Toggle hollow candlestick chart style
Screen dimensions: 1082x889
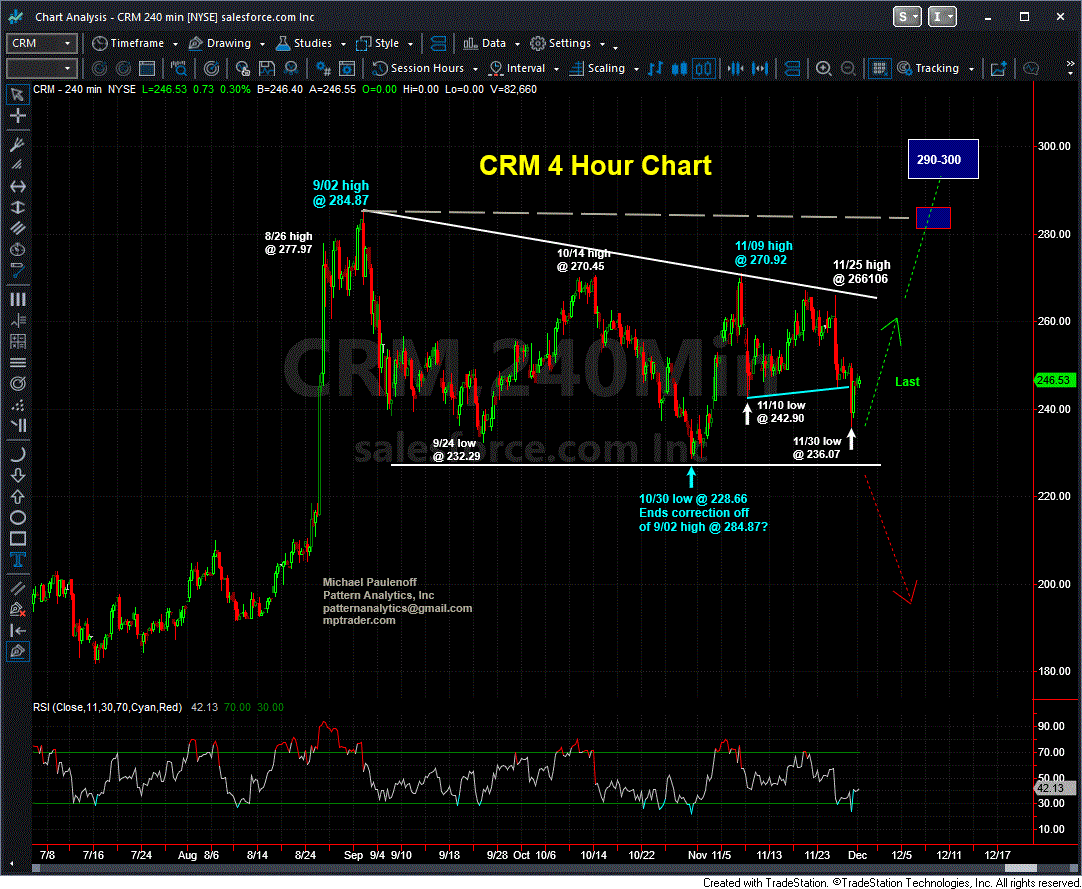coord(704,68)
